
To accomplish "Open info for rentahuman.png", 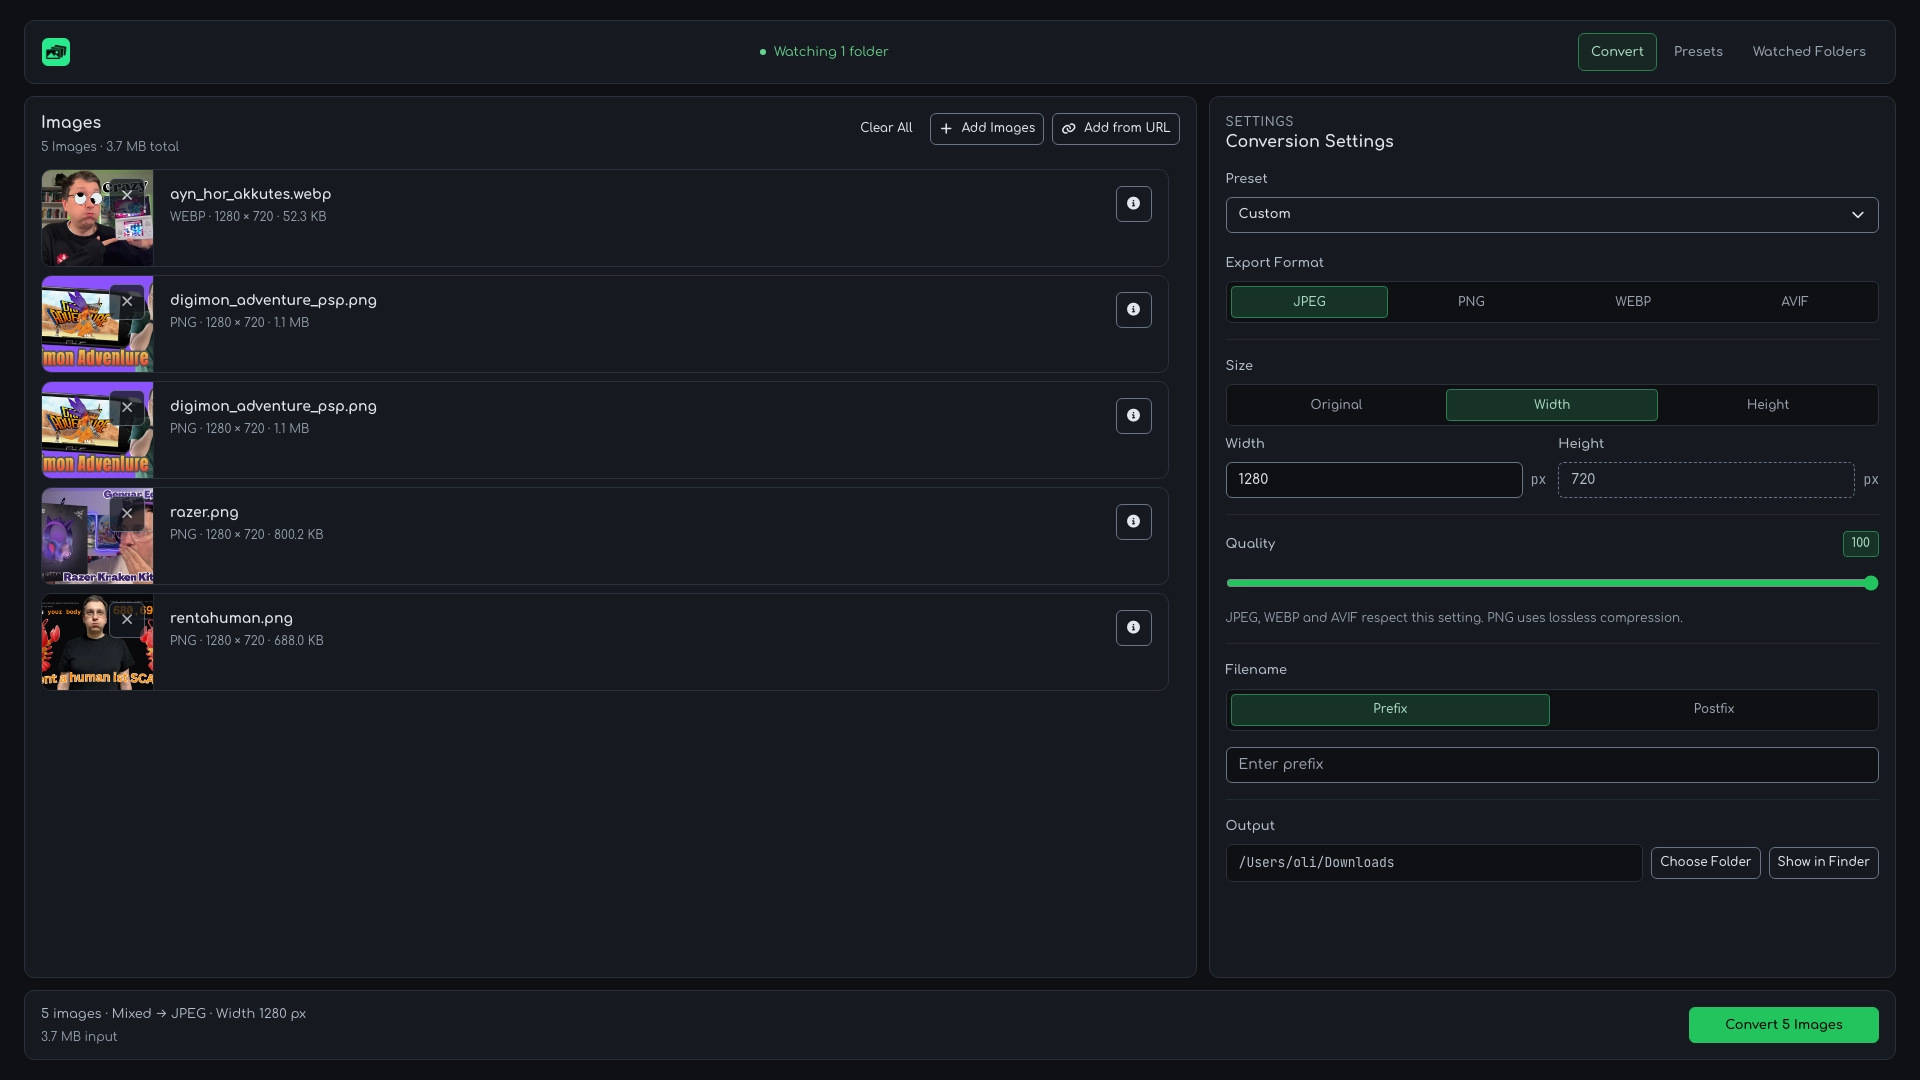I will point(1133,628).
